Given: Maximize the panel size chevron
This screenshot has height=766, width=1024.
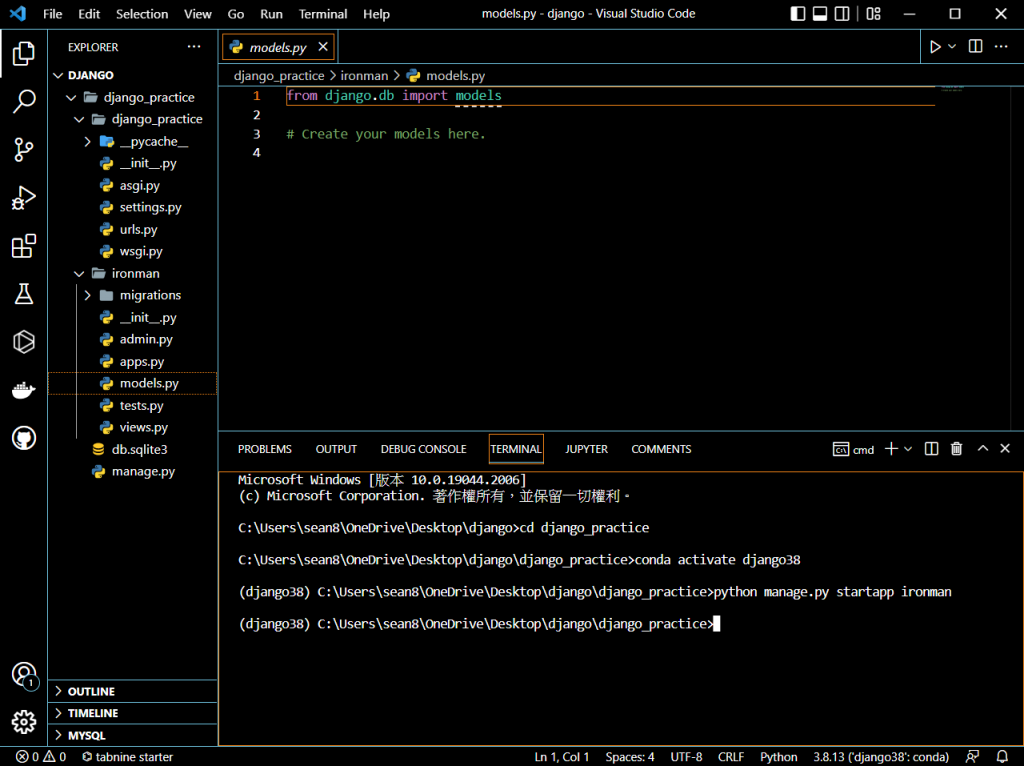Looking at the screenshot, I should click(982, 449).
